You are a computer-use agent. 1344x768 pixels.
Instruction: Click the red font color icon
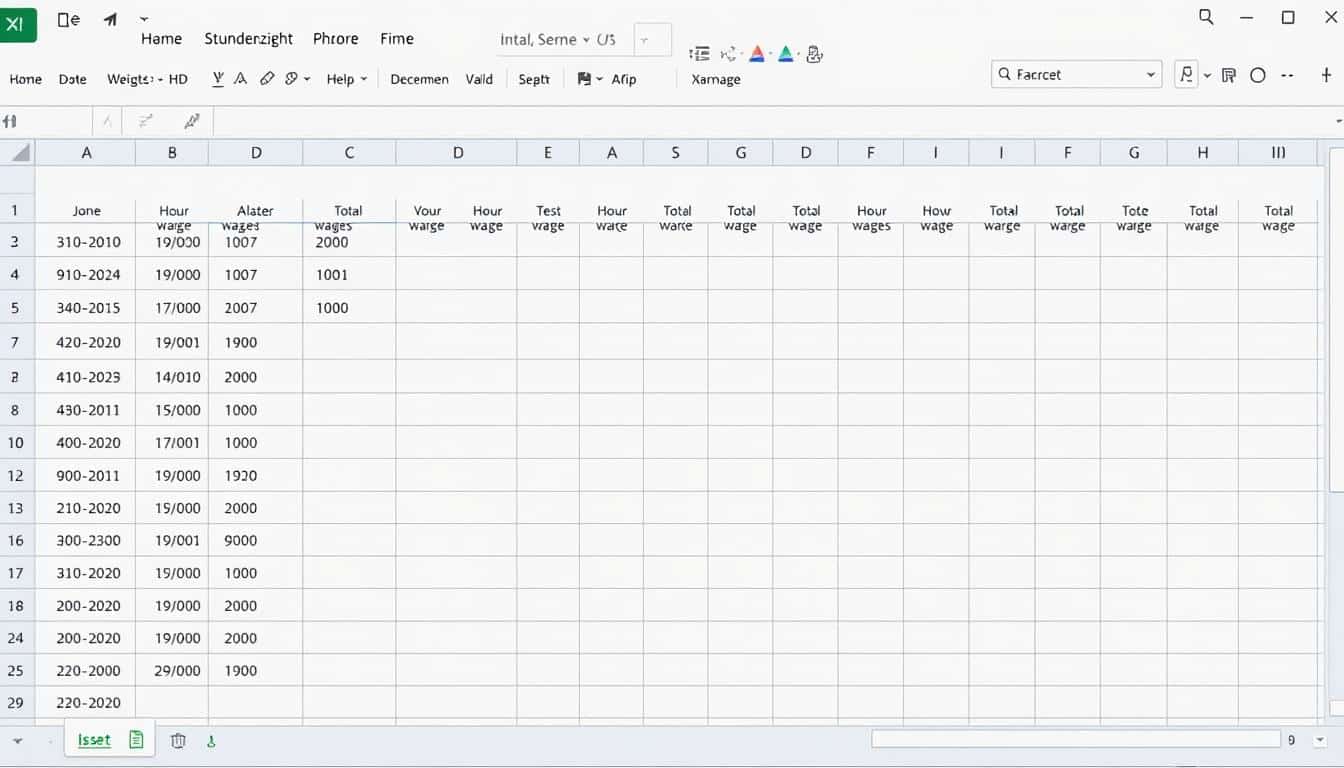pos(757,54)
